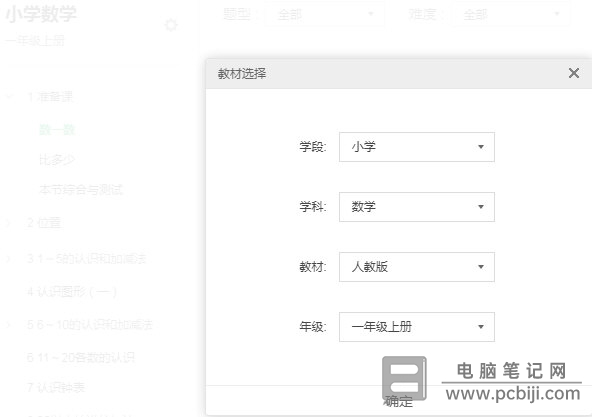Click the 年级: label
The height and width of the screenshot is (417, 592).
[x=313, y=326]
